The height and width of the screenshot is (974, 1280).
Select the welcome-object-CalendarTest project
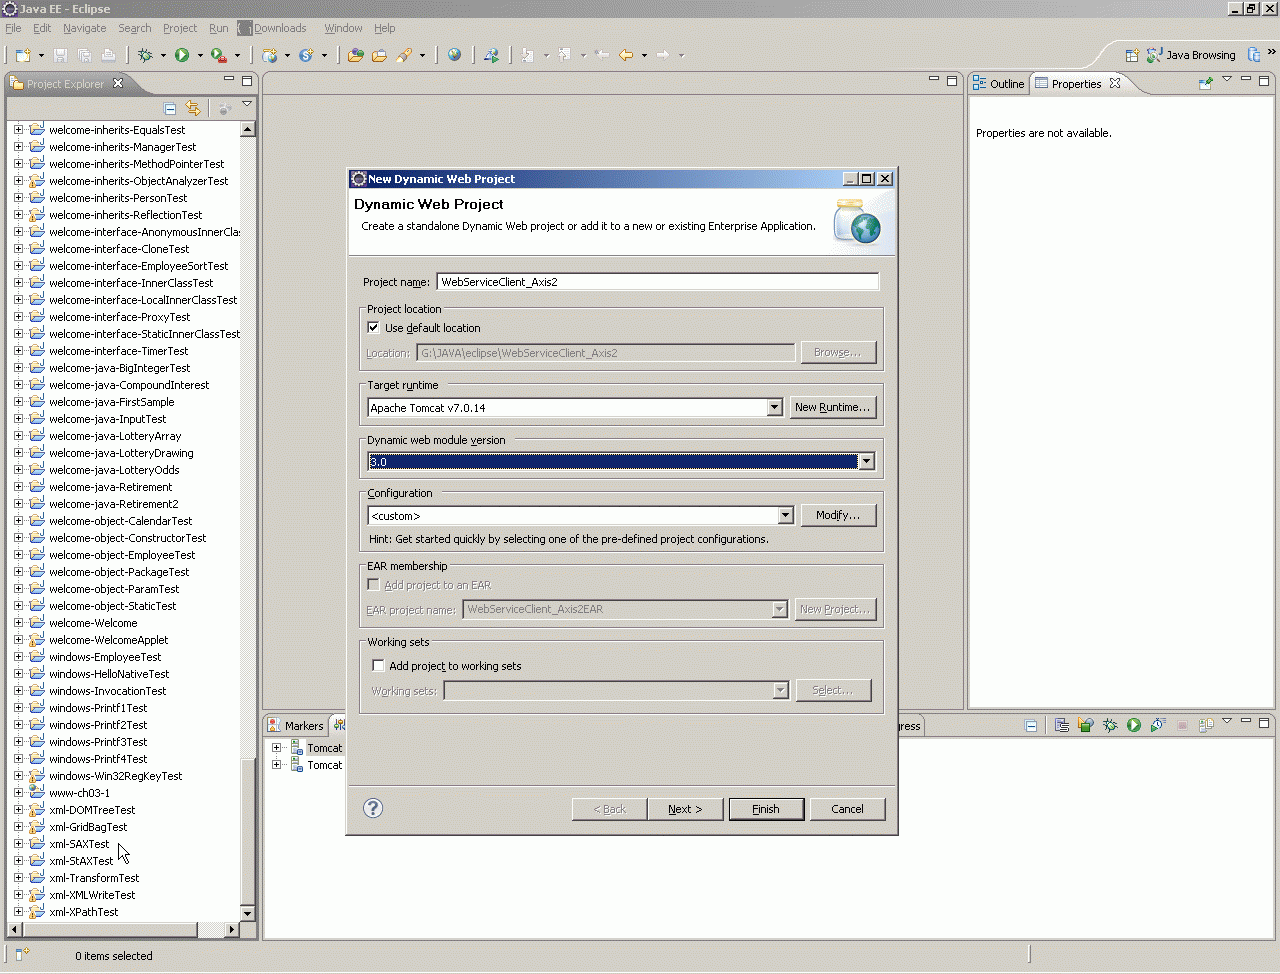(120, 521)
